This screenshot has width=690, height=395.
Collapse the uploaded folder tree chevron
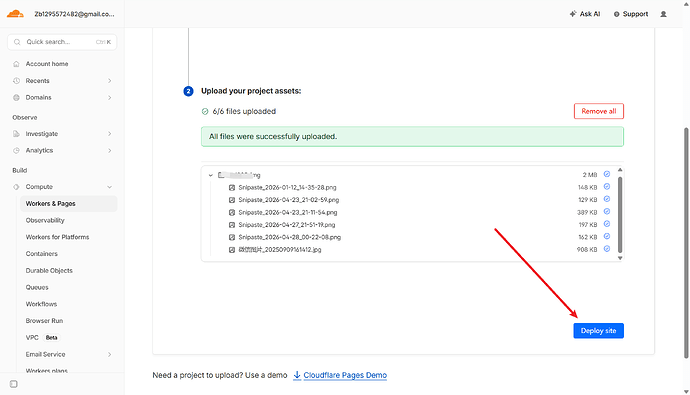pos(211,175)
